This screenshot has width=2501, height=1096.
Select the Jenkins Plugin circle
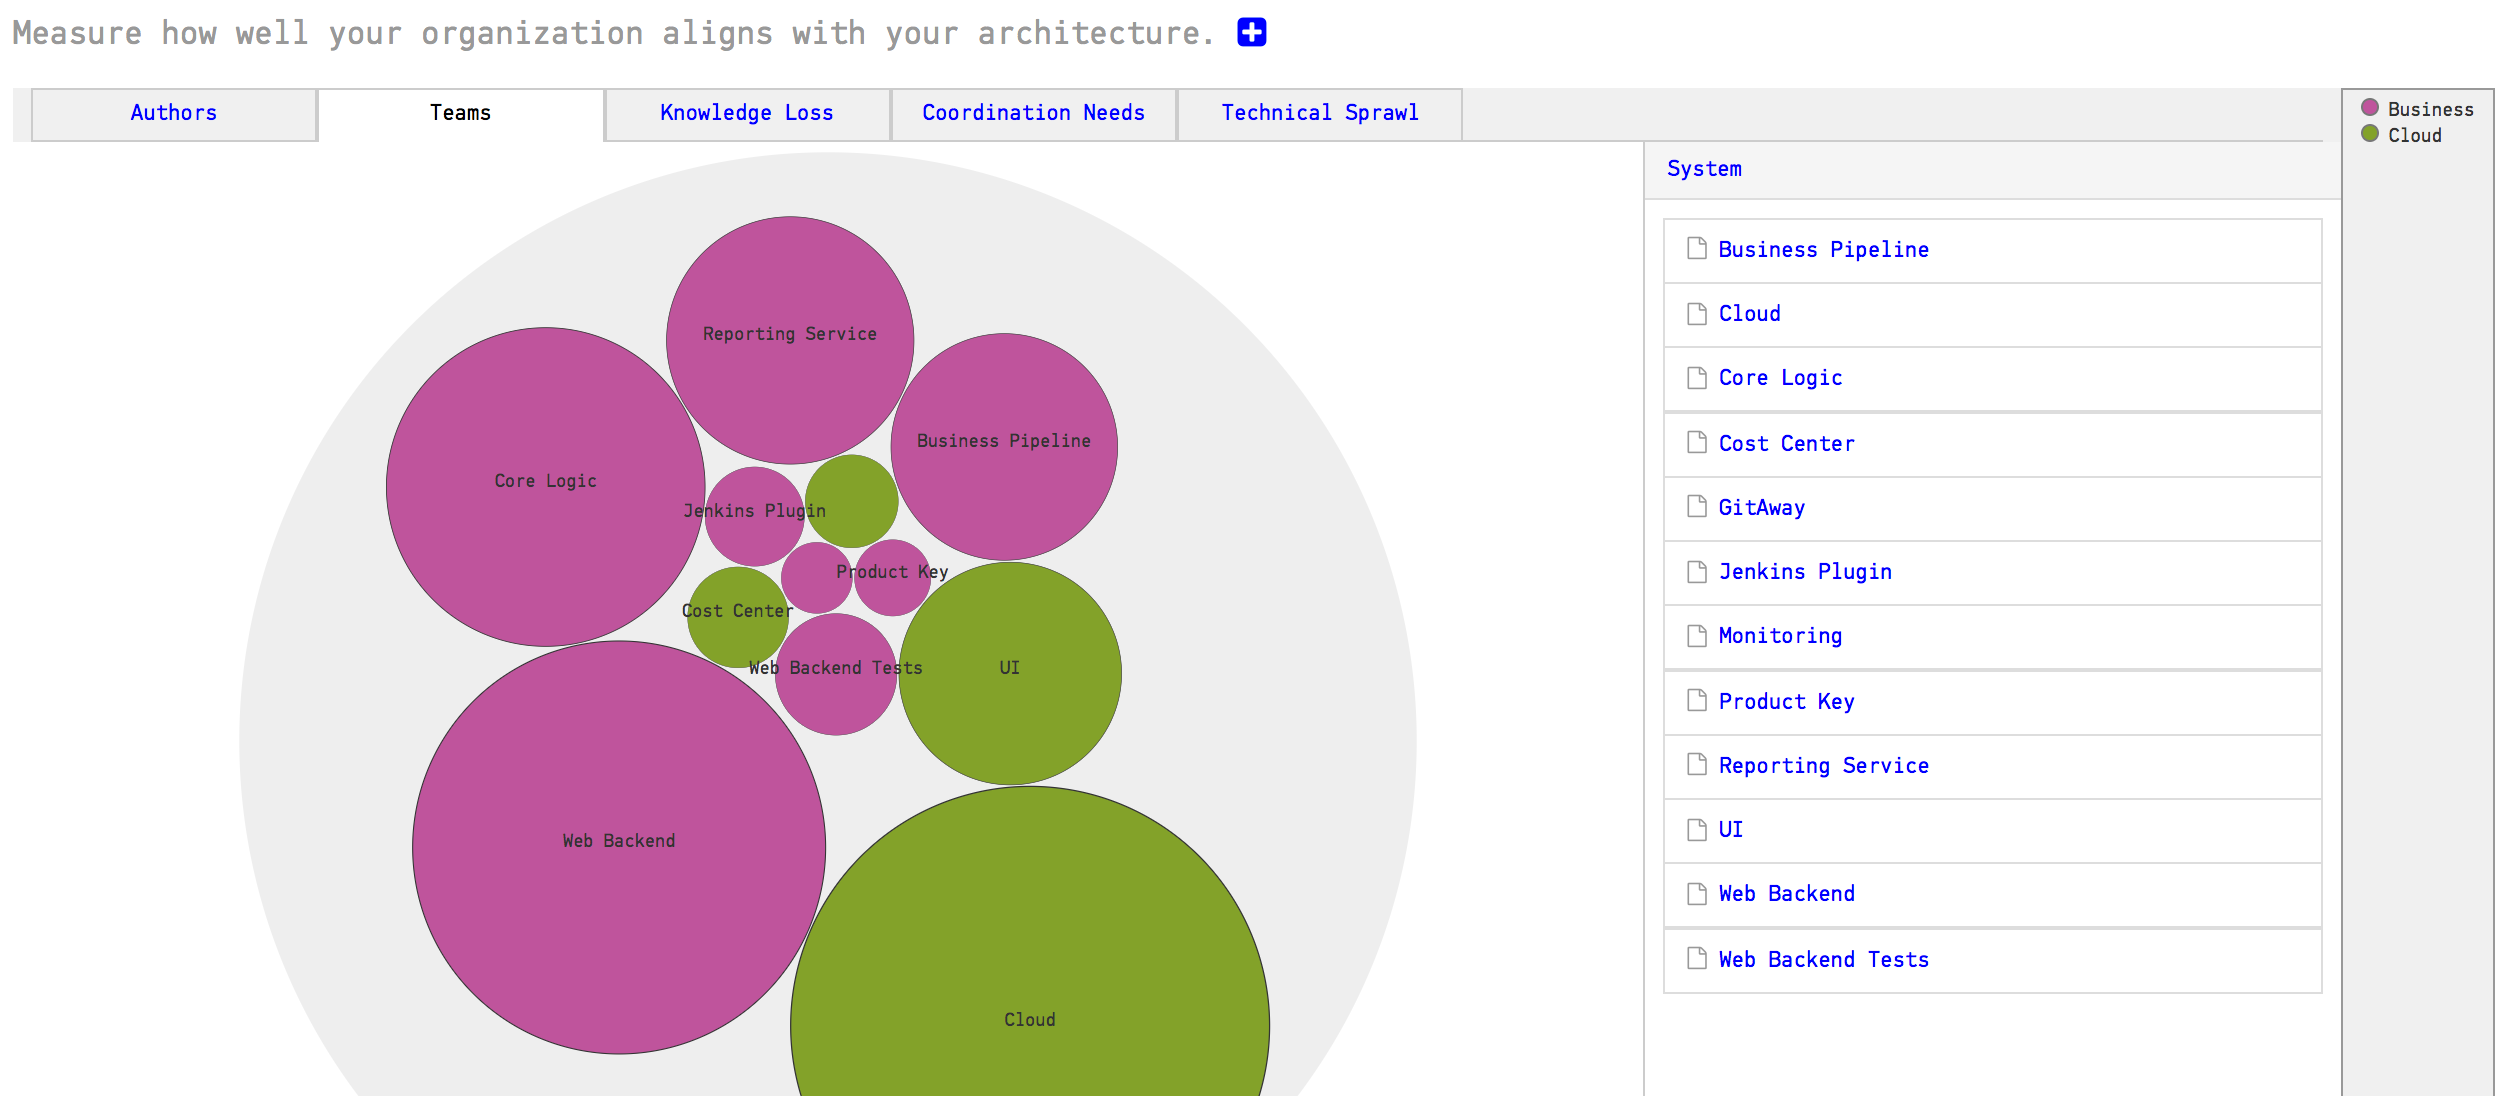[754, 516]
